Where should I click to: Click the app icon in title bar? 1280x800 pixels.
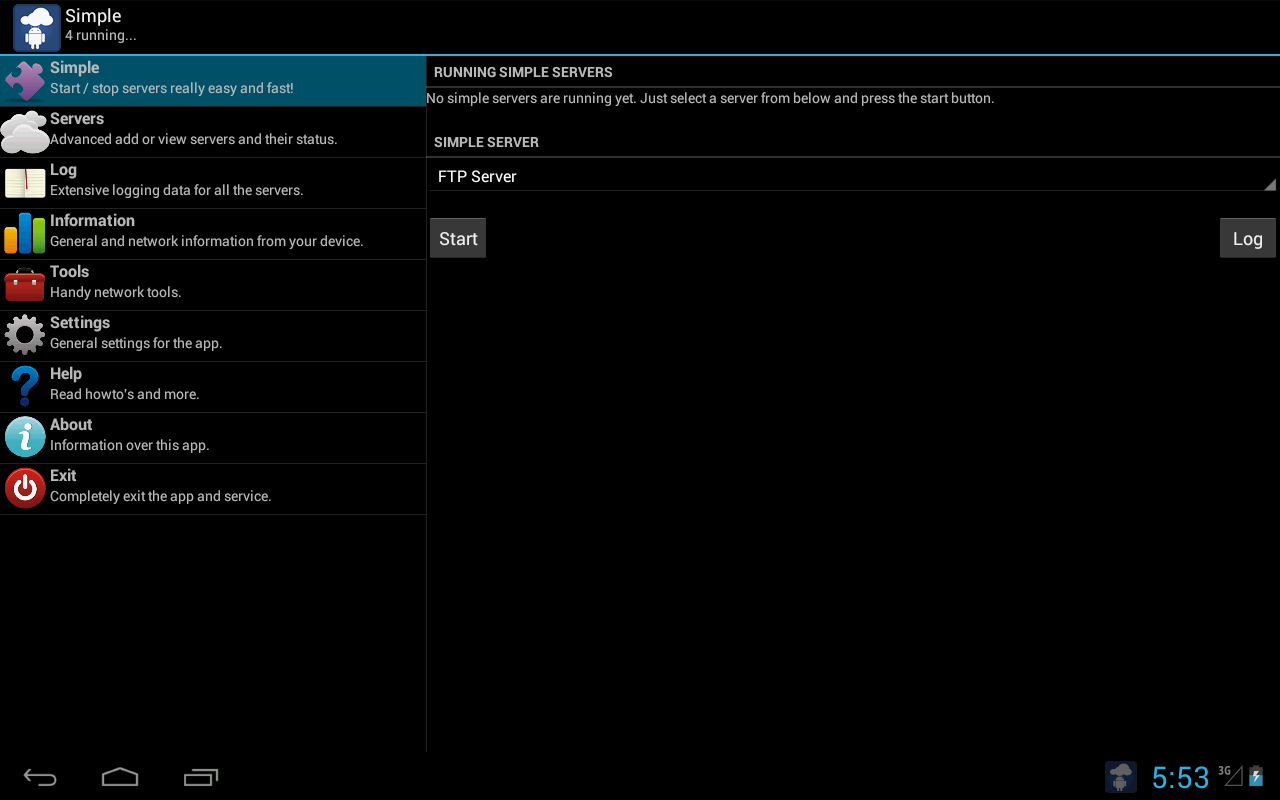click(x=36, y=27)
